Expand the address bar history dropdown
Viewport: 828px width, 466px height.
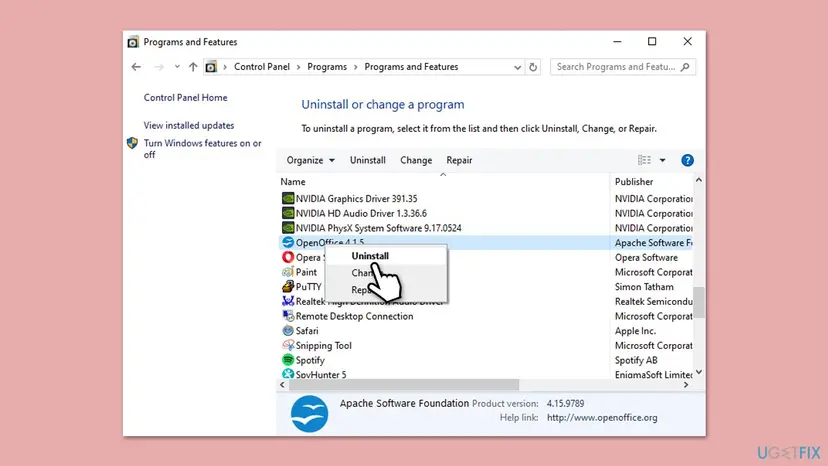pos(517,67)
